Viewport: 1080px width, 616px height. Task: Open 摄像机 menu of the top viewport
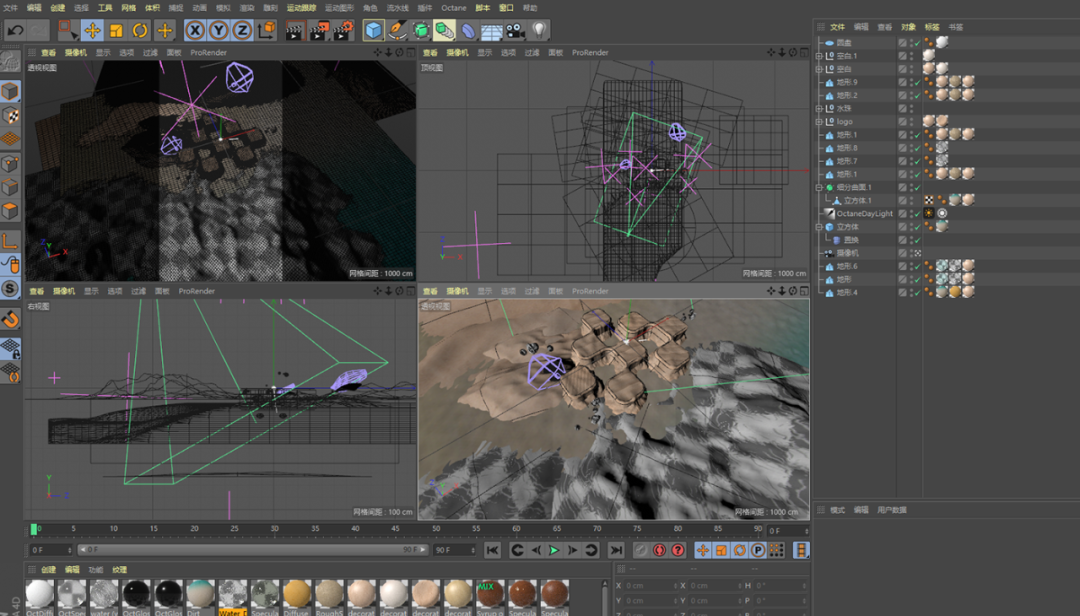(x=457, y=52)
